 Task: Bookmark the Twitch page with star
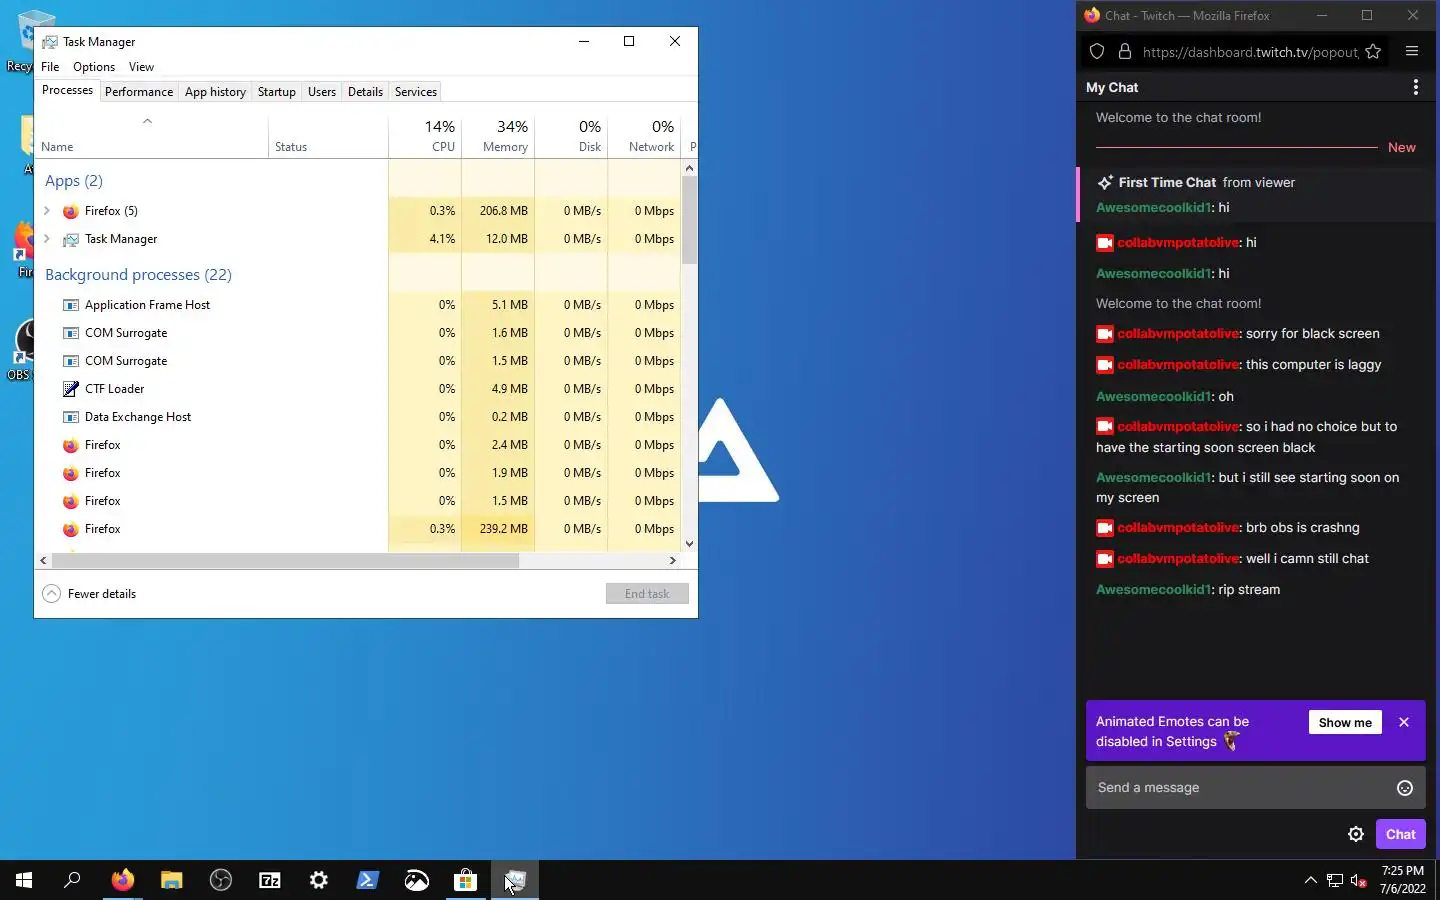tap(1373, 51)
